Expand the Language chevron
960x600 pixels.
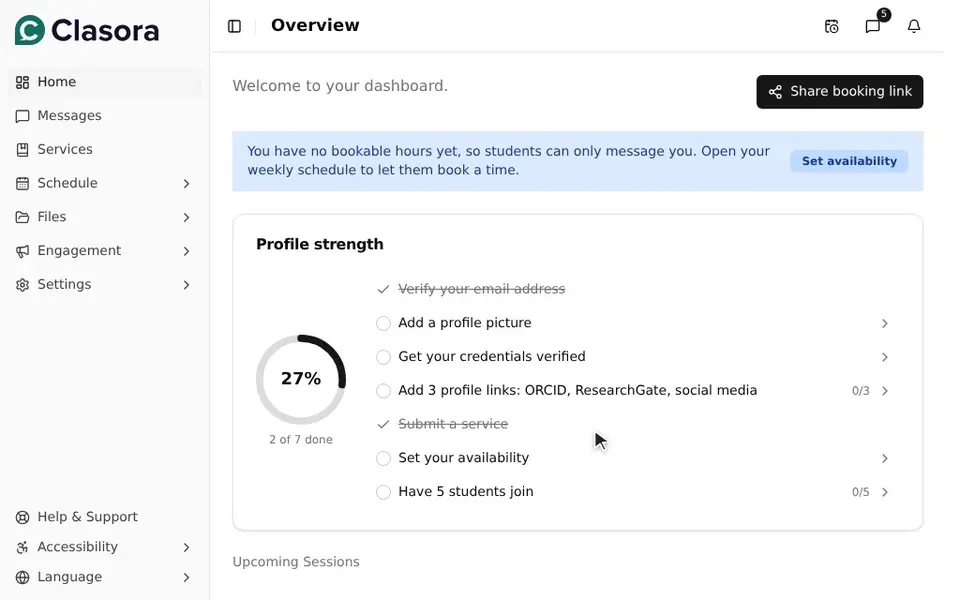coord(186,577)
